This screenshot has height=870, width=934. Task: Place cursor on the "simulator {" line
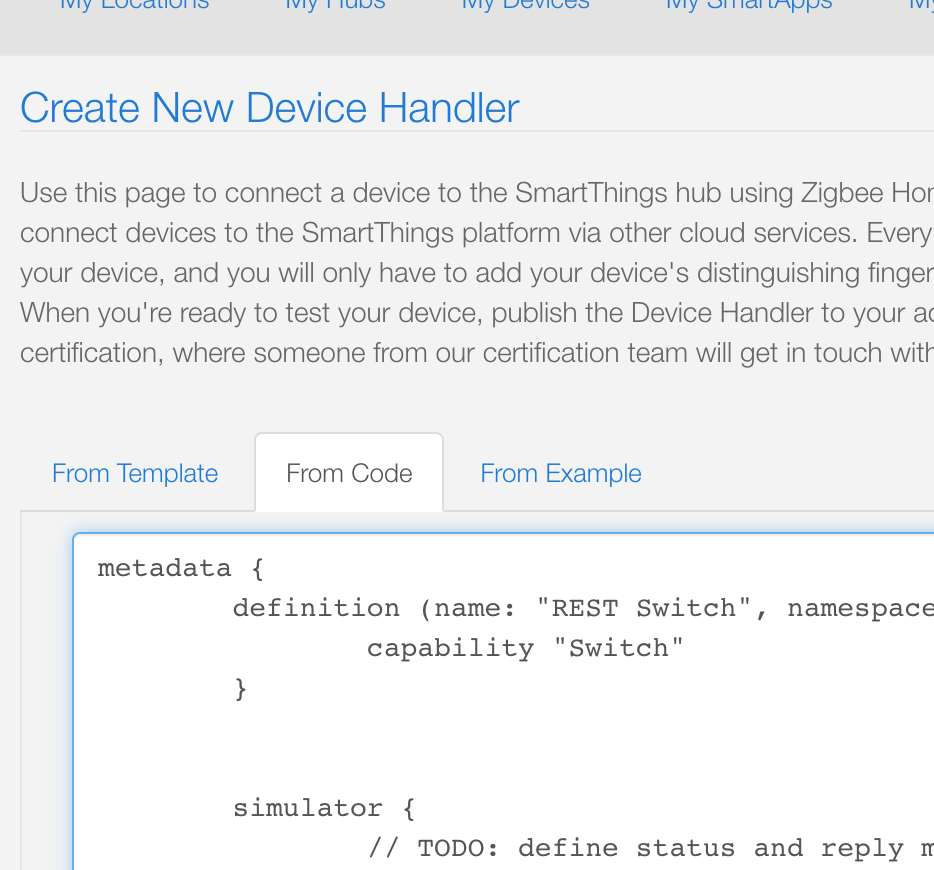[323, 808]
